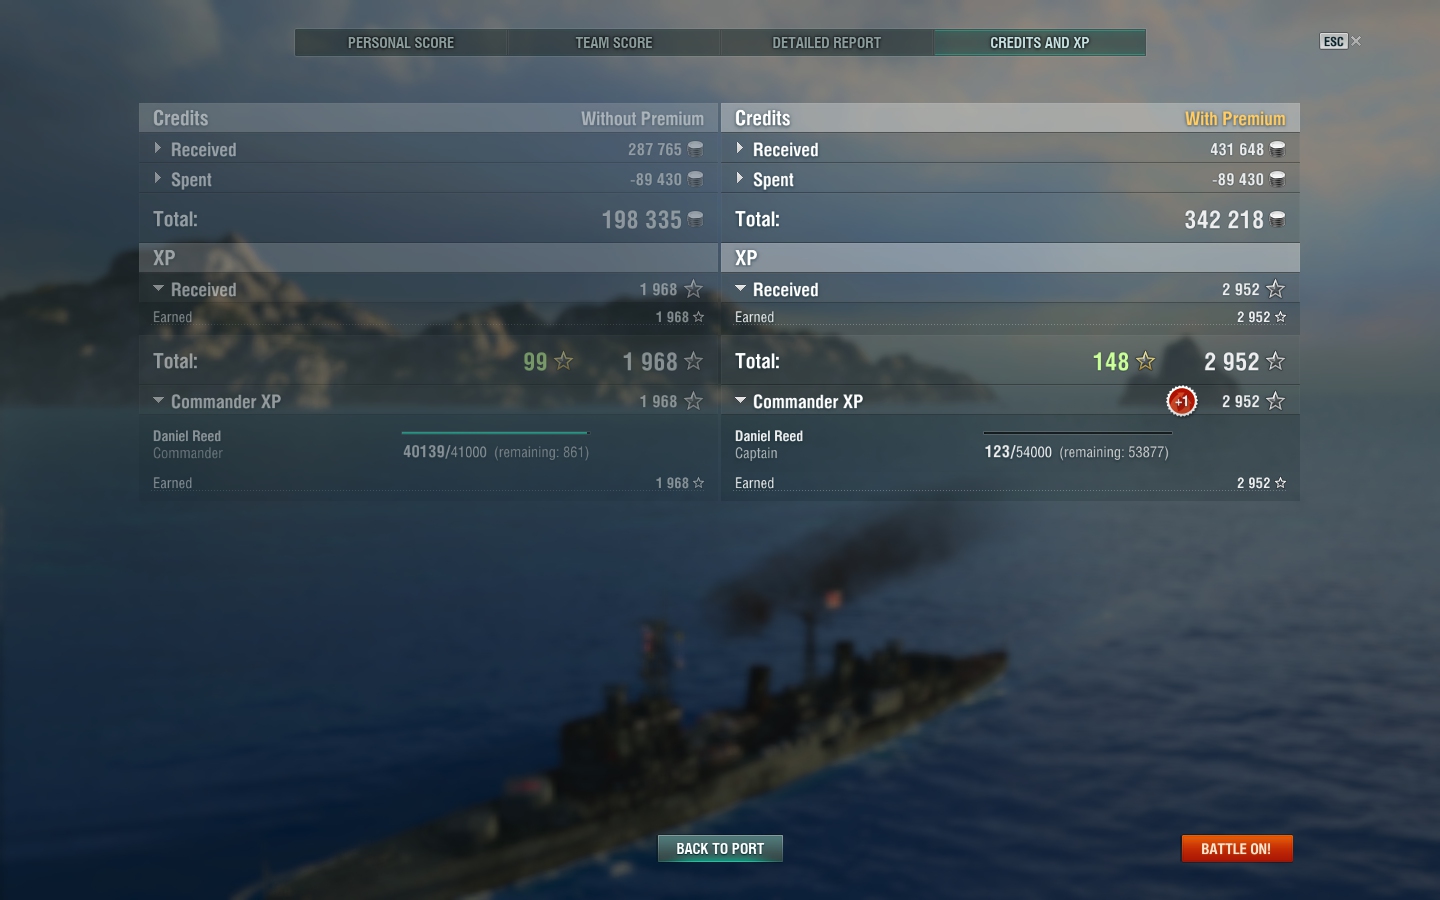Click the red +1 commander skill point badge

click(1181, 401)
